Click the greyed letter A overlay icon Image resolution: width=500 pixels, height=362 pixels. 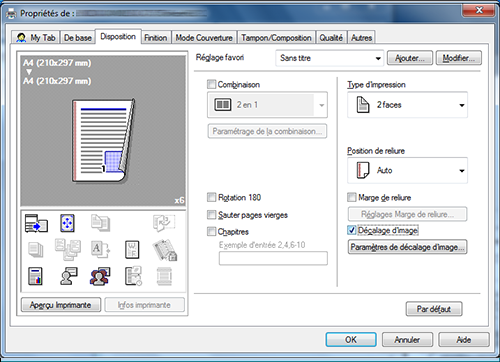pos(100,249)
